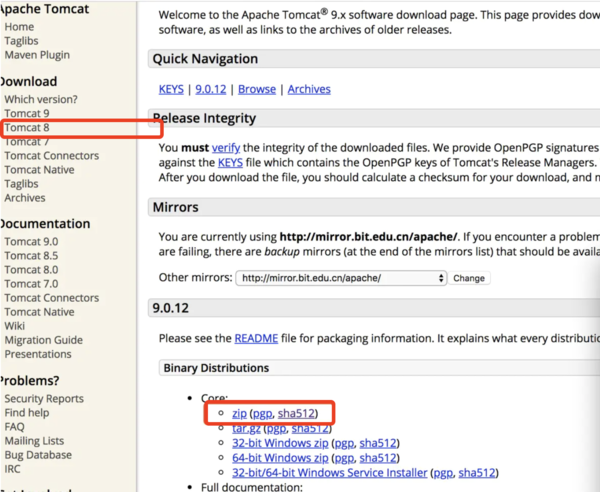
Task: Open Tomcat Connectors under Download section
Action: point(52,156)
